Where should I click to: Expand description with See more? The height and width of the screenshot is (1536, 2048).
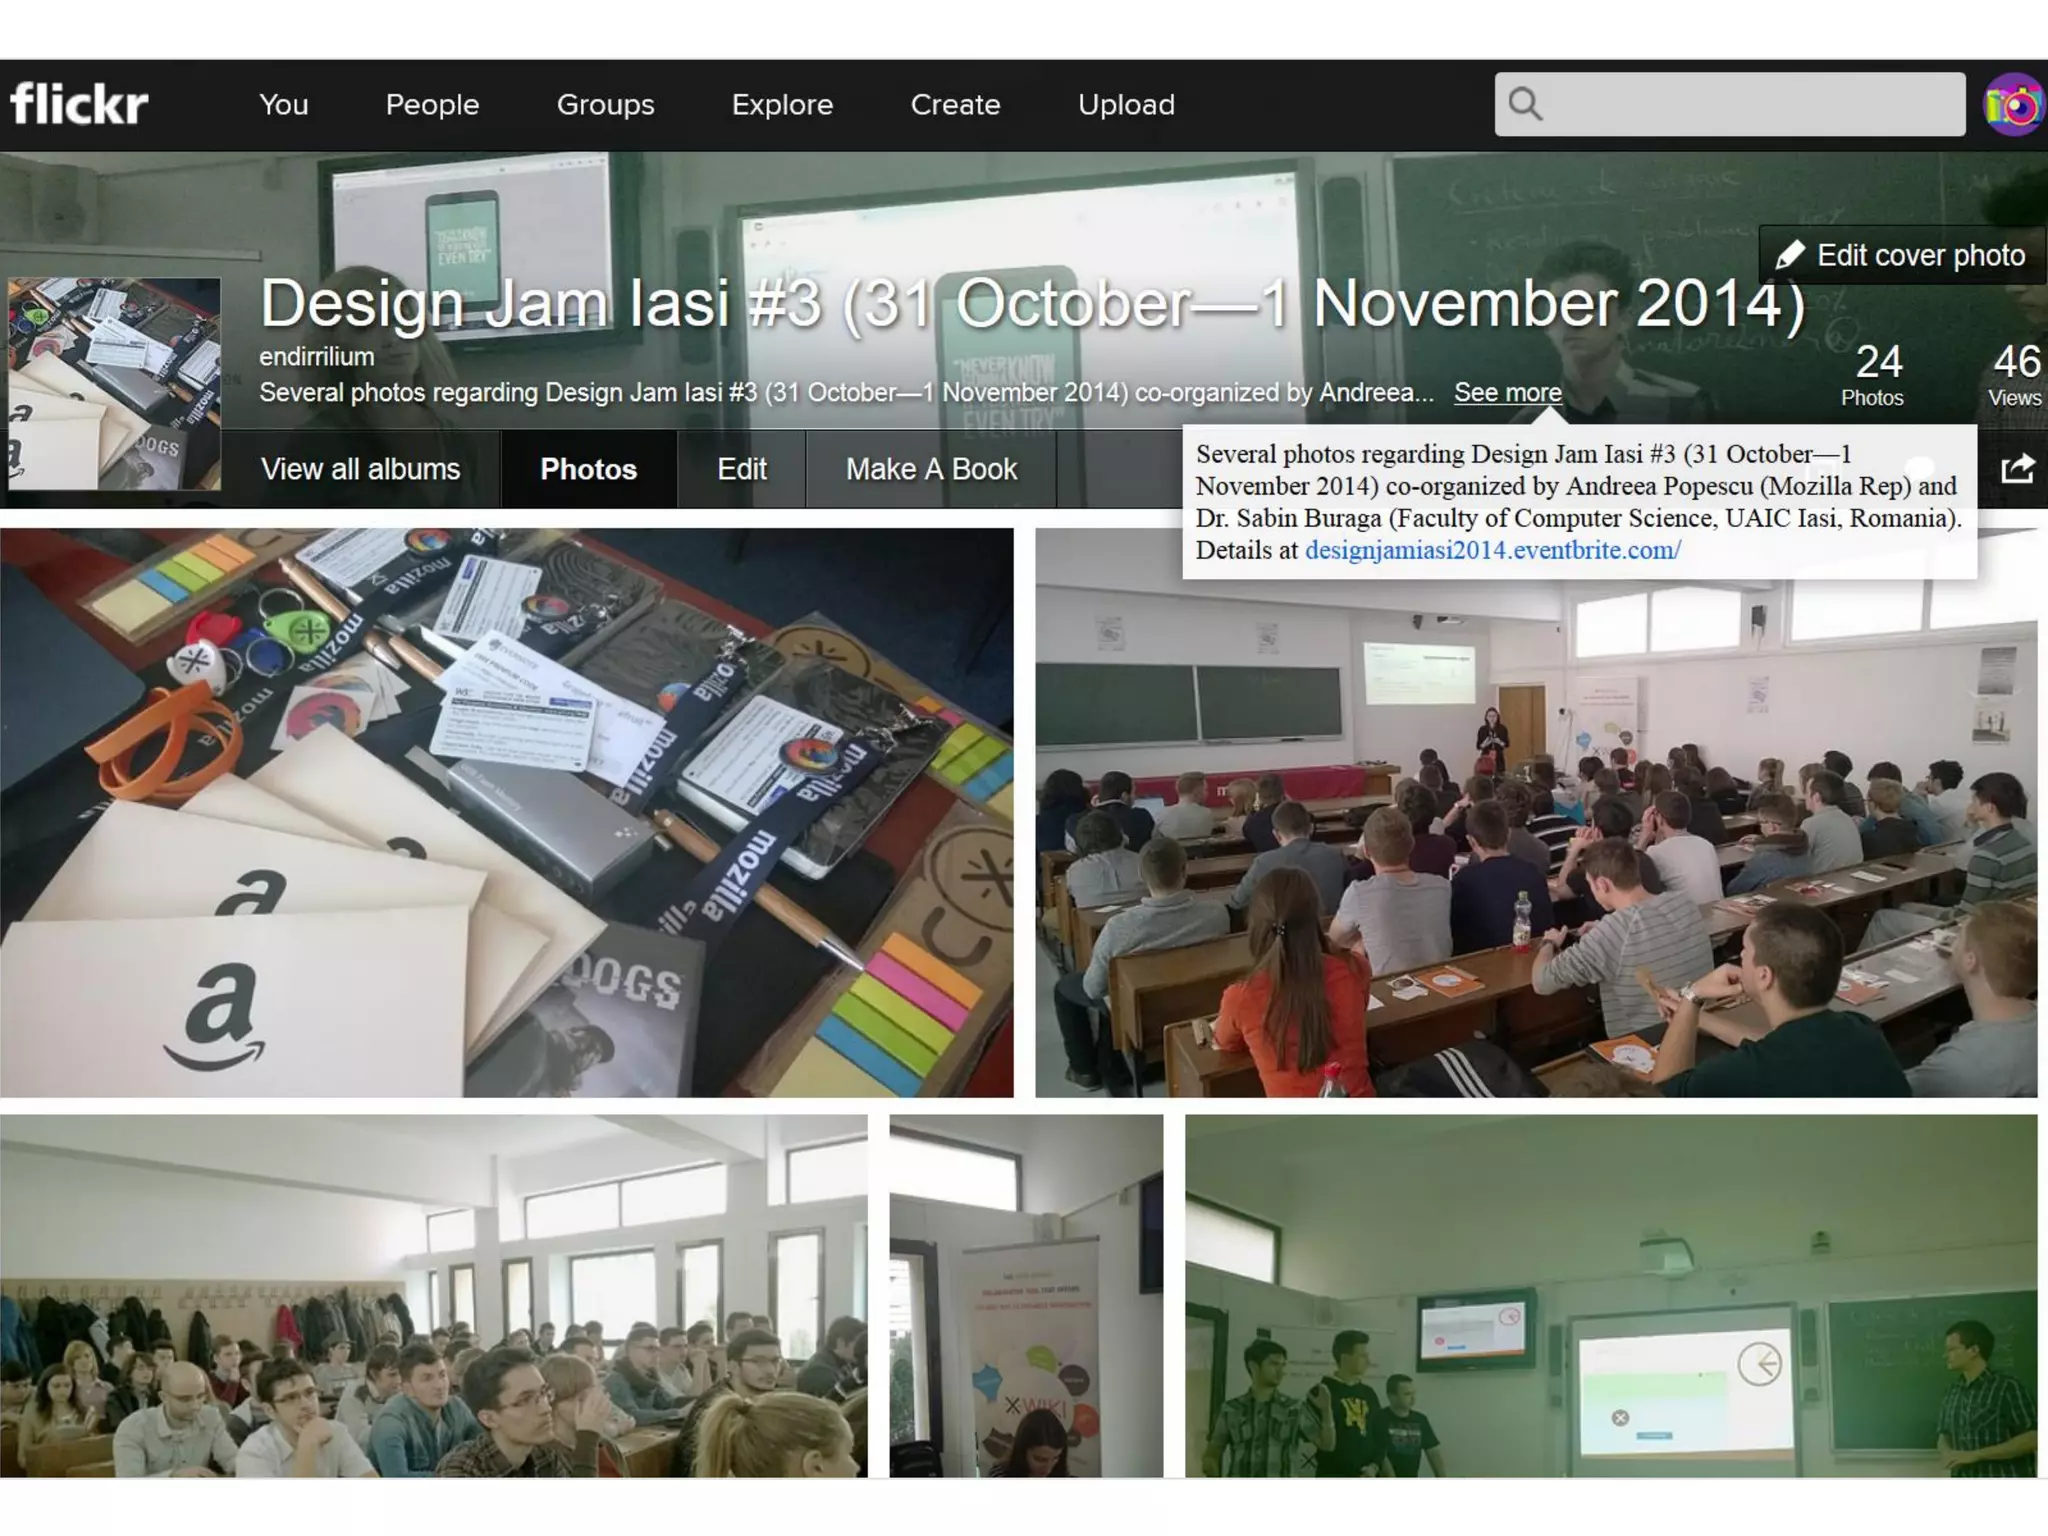point(1507,393)
